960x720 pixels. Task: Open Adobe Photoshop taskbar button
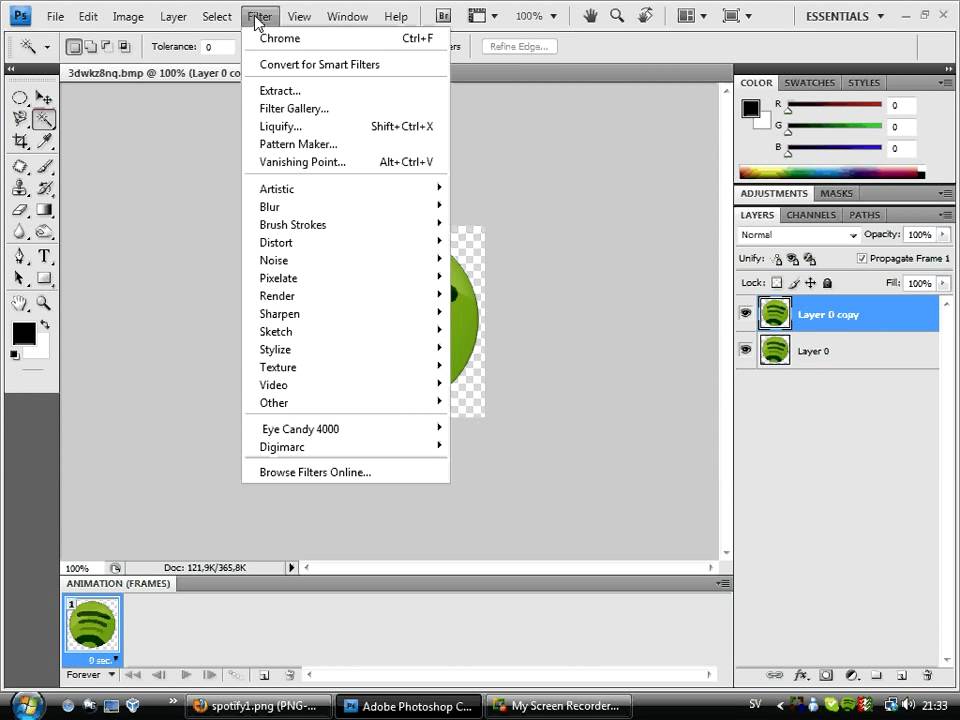[409, 706]
